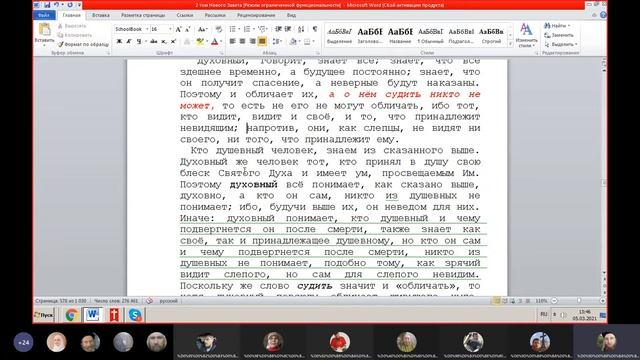Open the font size 16 dropdown
640x360 pixels.
170,29
